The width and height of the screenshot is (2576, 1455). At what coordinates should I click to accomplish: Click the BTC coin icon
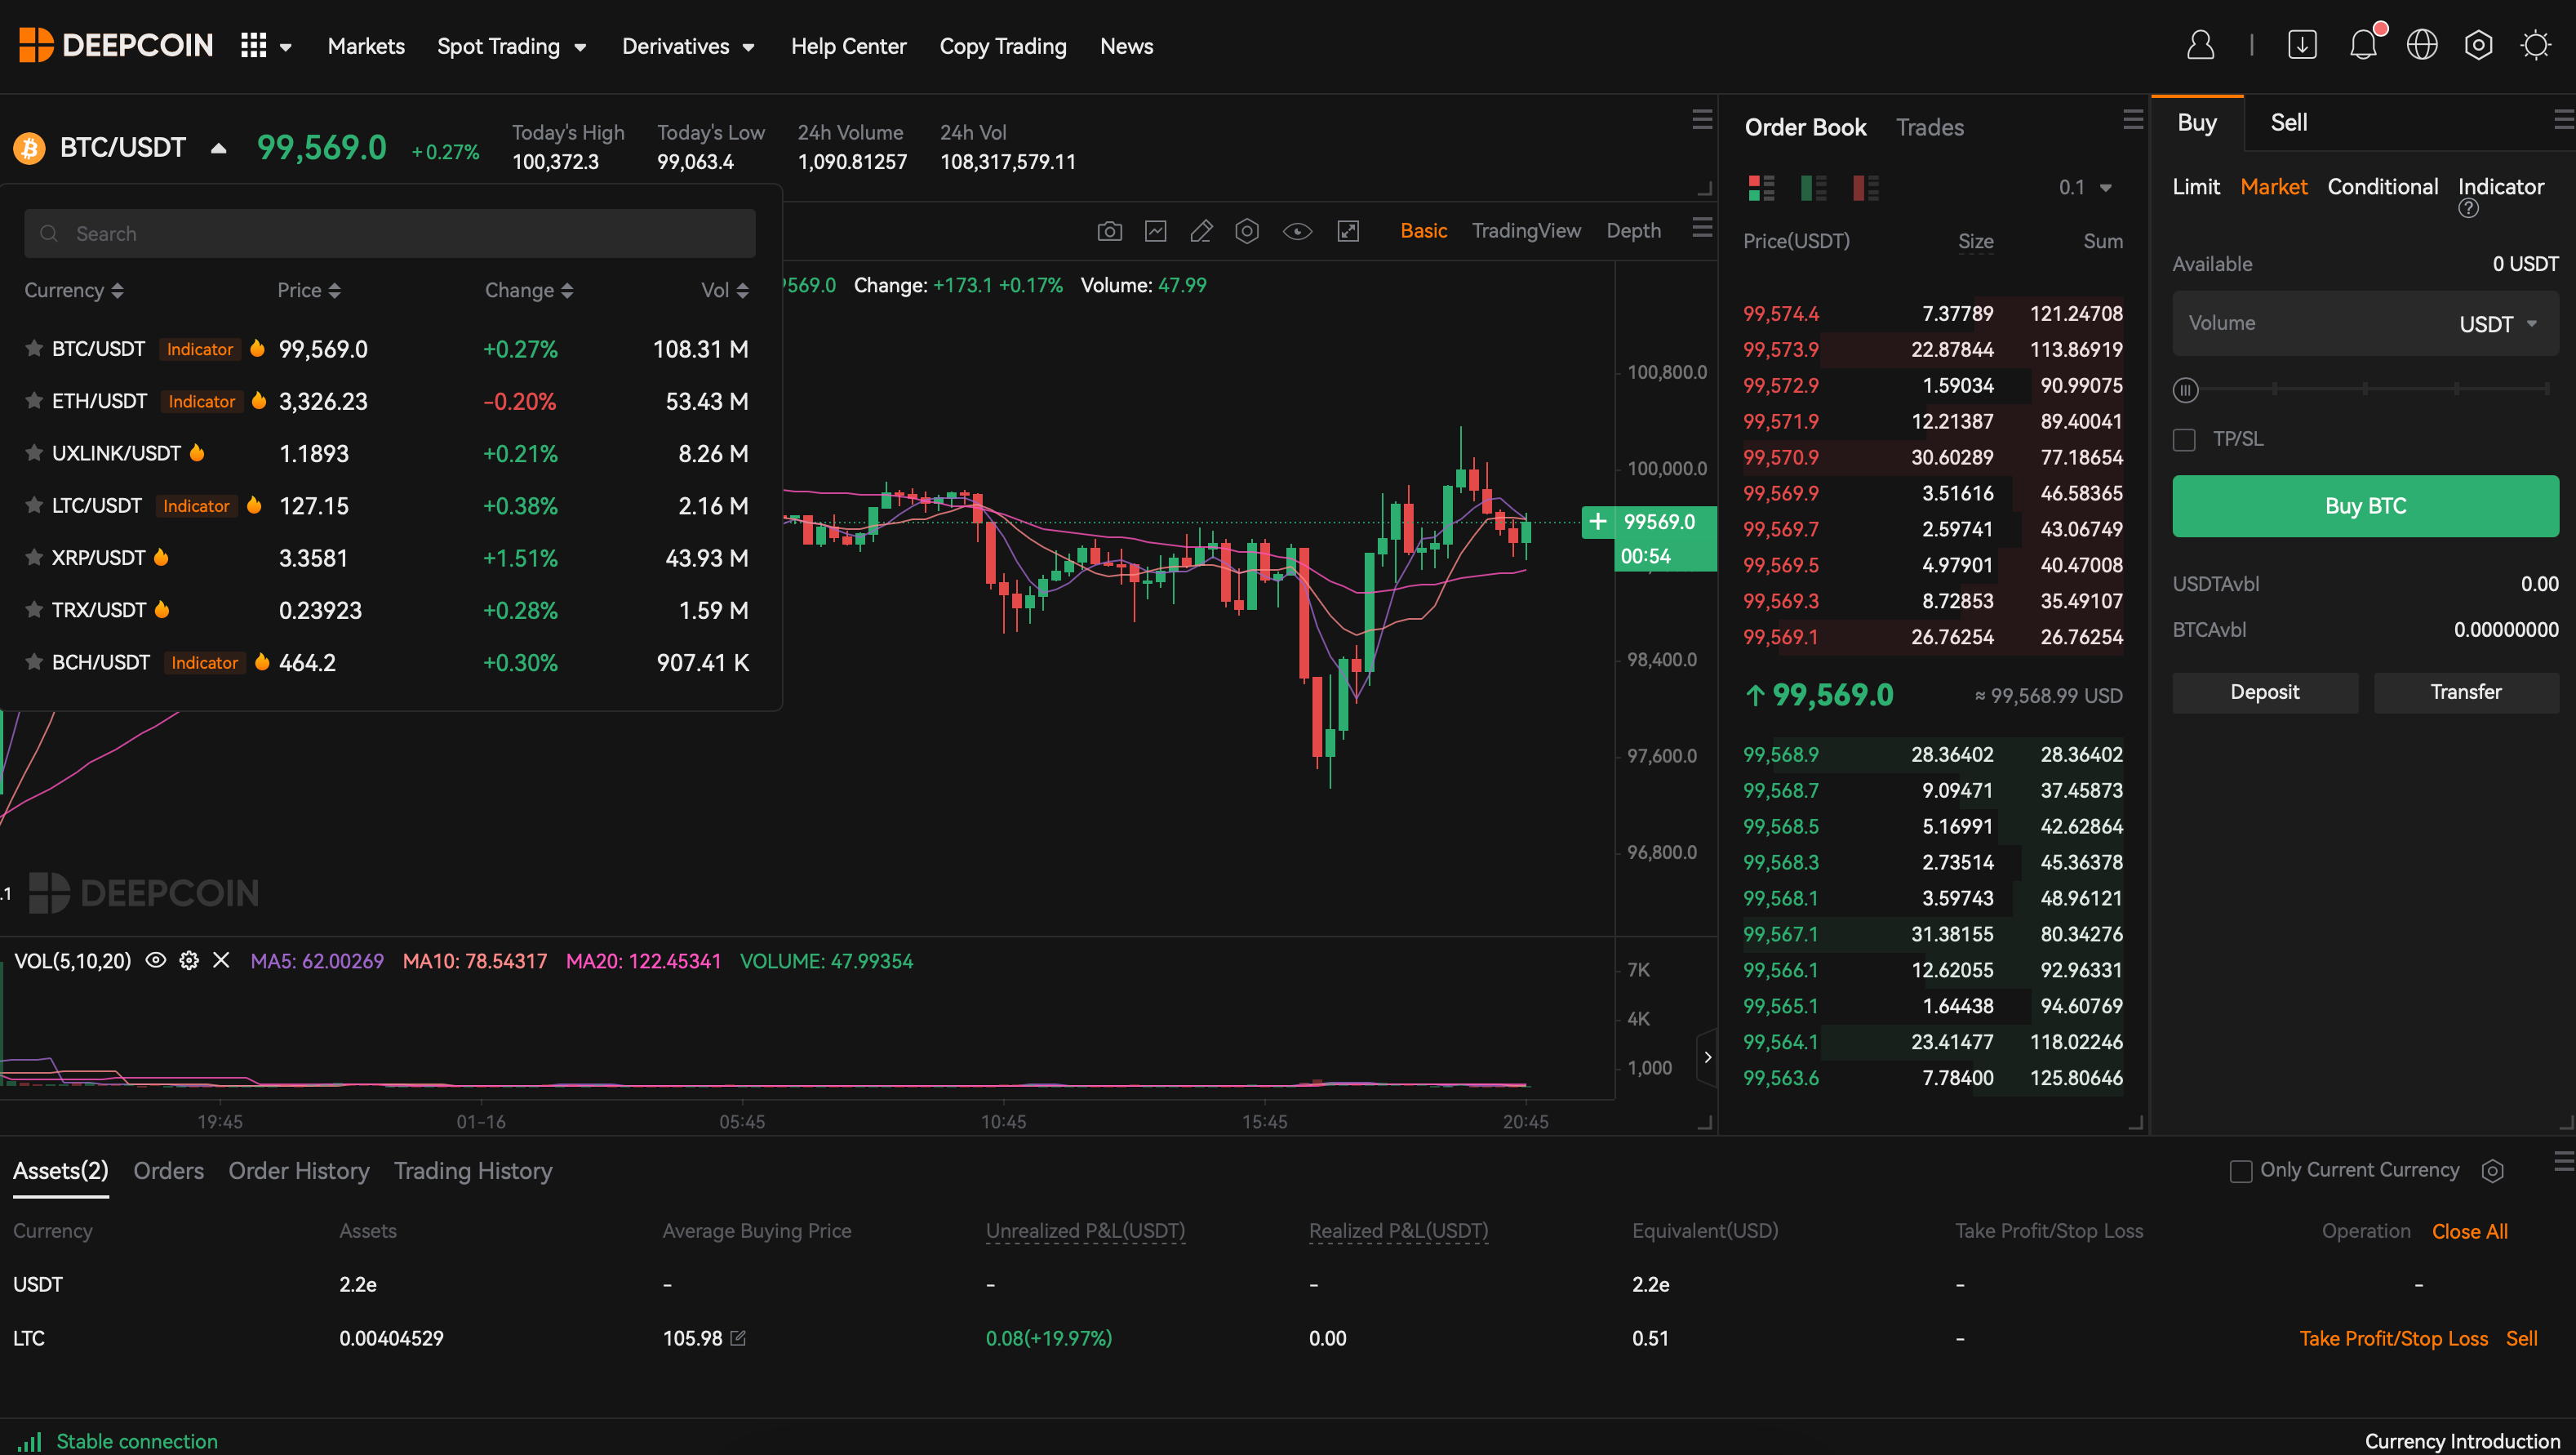pyautogui.click(x=29, y=148)
